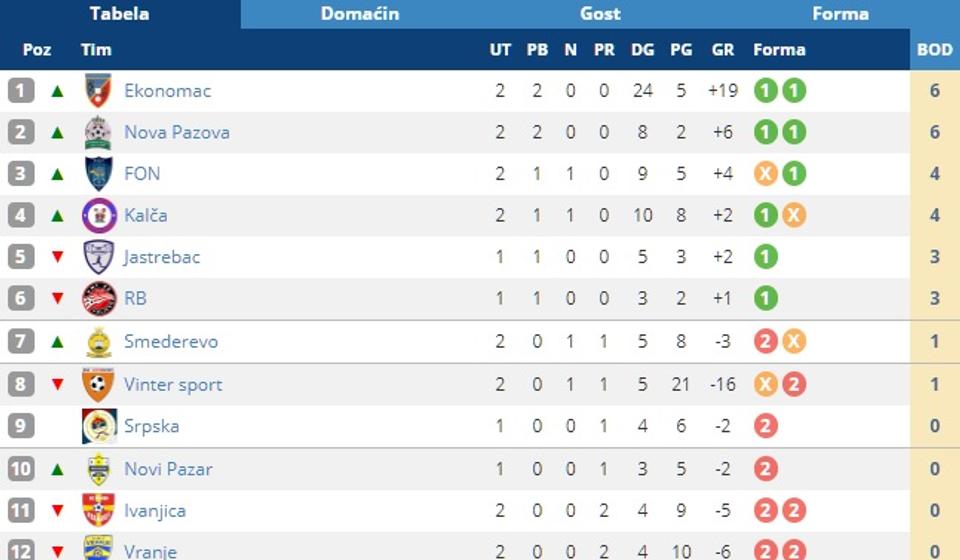Screen dimensions: 960x560
Task: Sort table by BOD column header
Action: point(934,50)
